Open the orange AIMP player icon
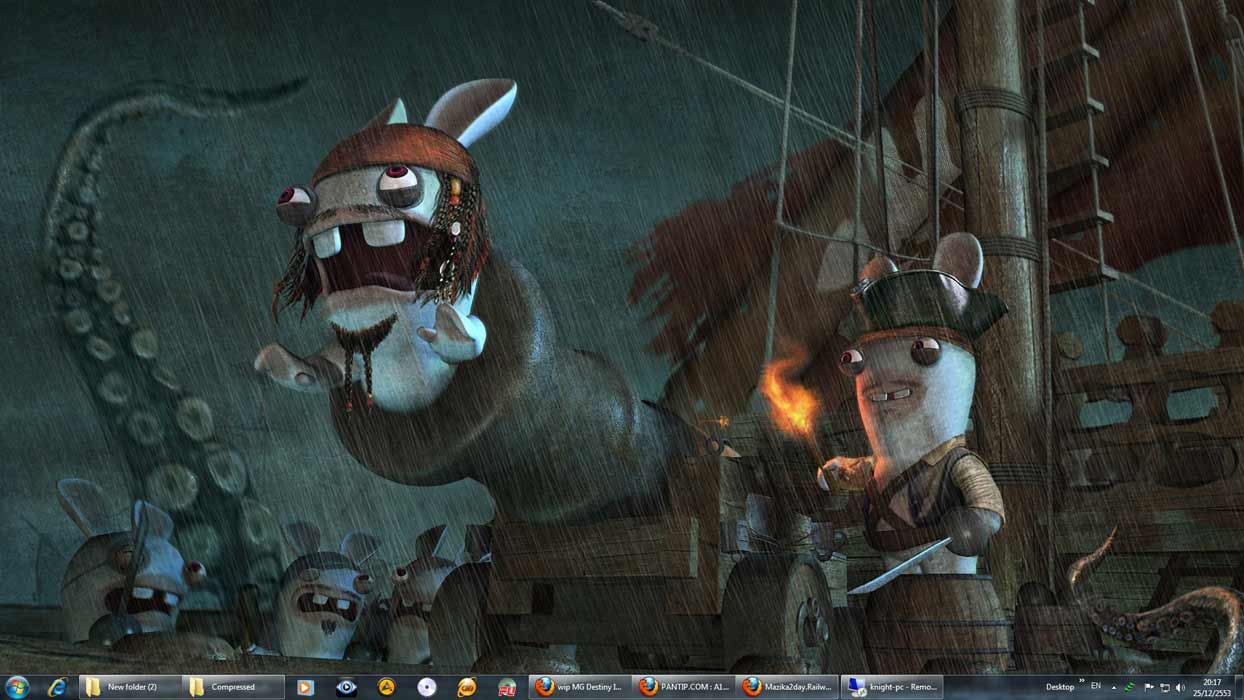Viewport: 1244px width, 700px height. click(x=386, y=687)
